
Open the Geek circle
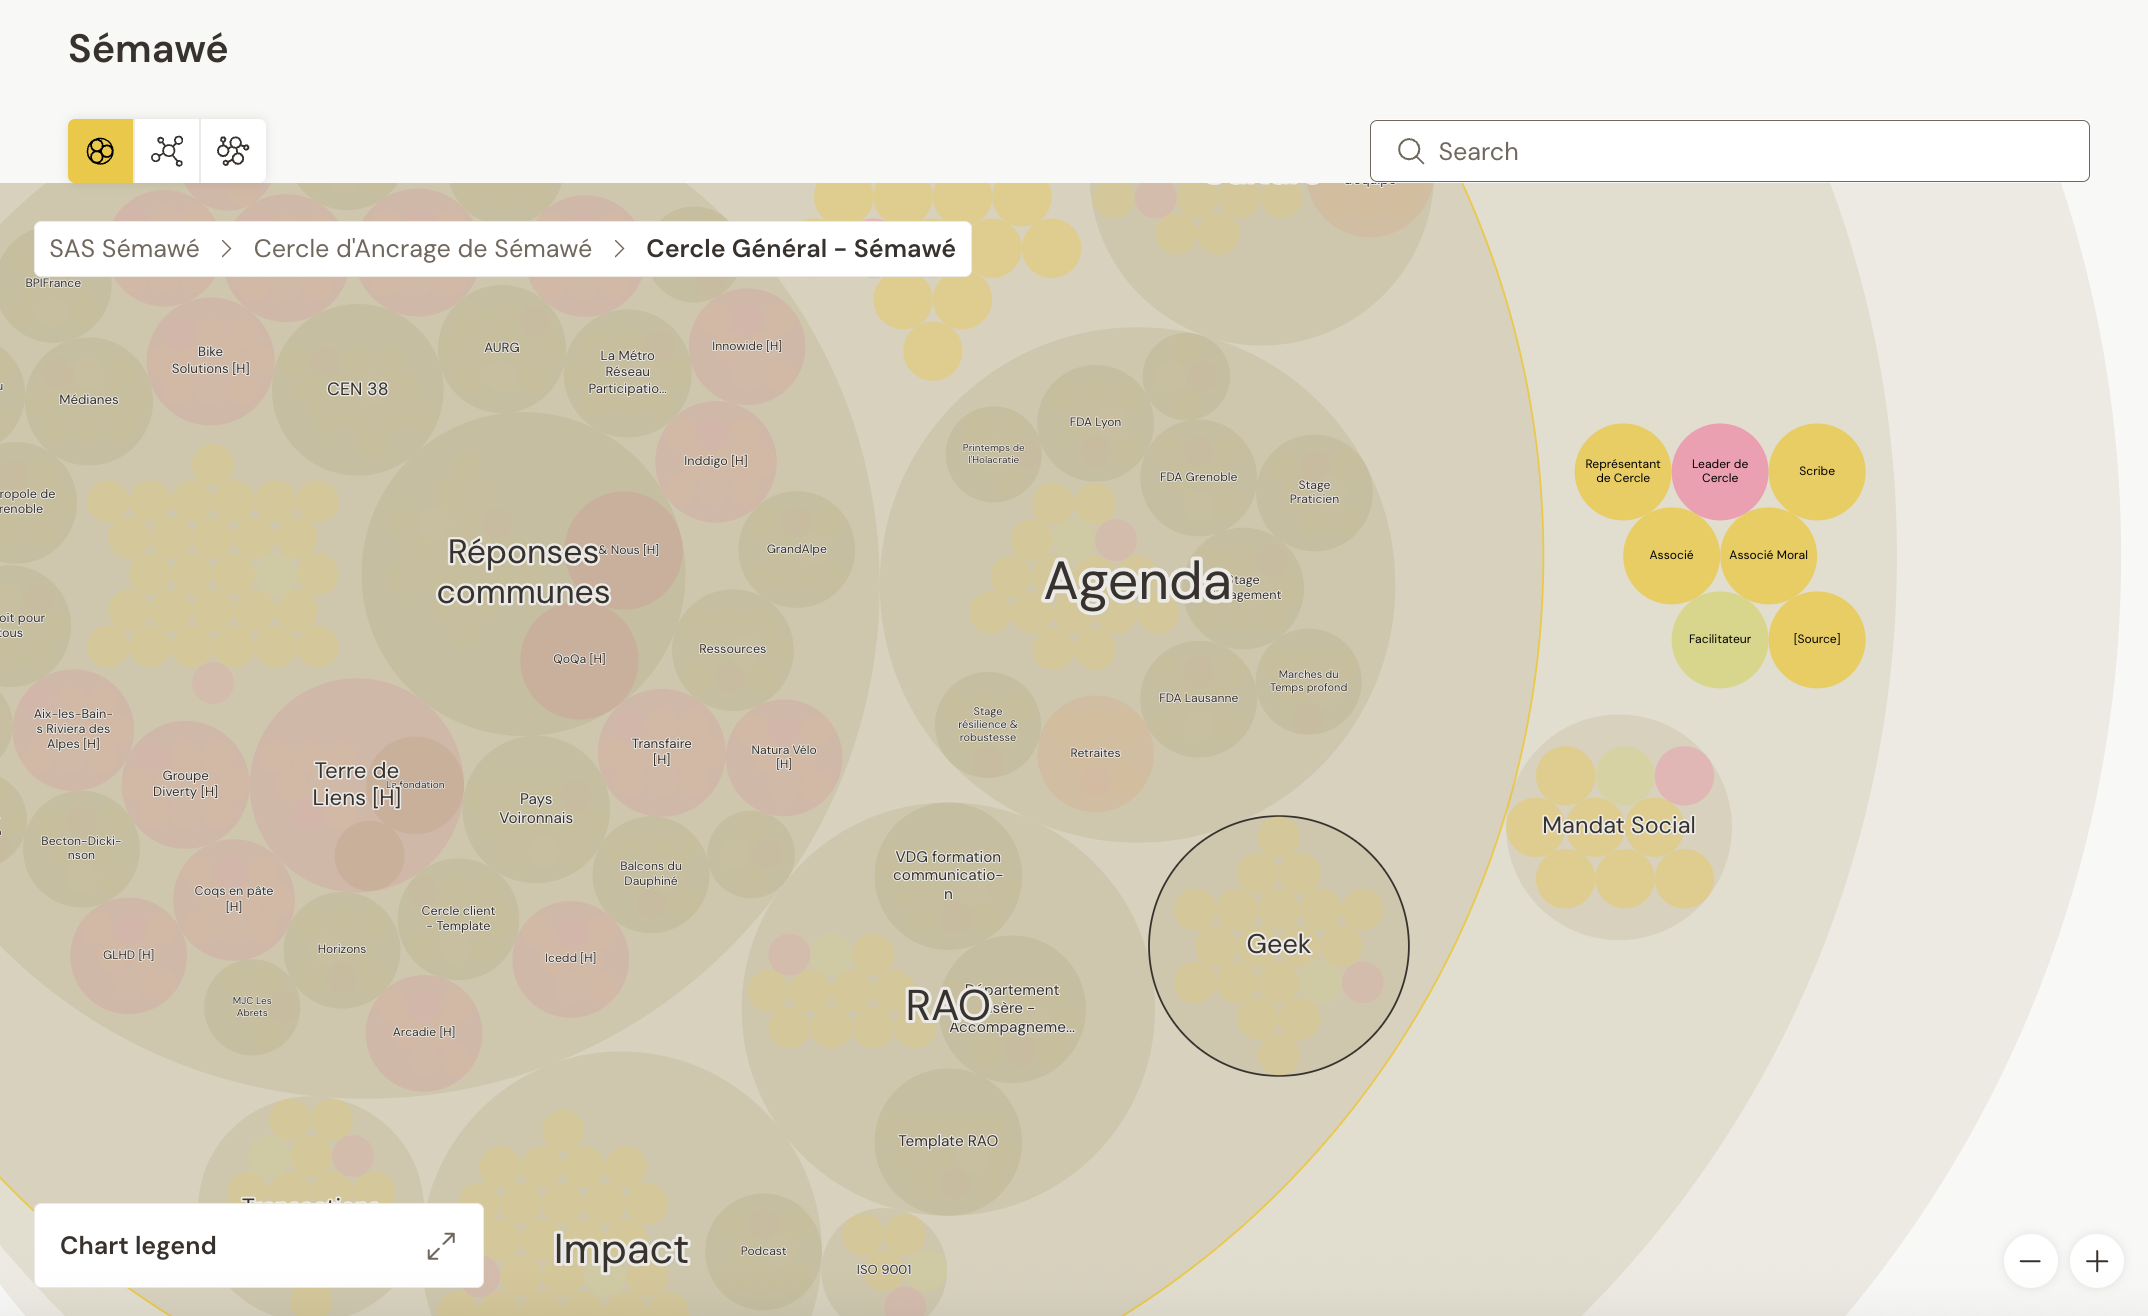(1278, 945)
